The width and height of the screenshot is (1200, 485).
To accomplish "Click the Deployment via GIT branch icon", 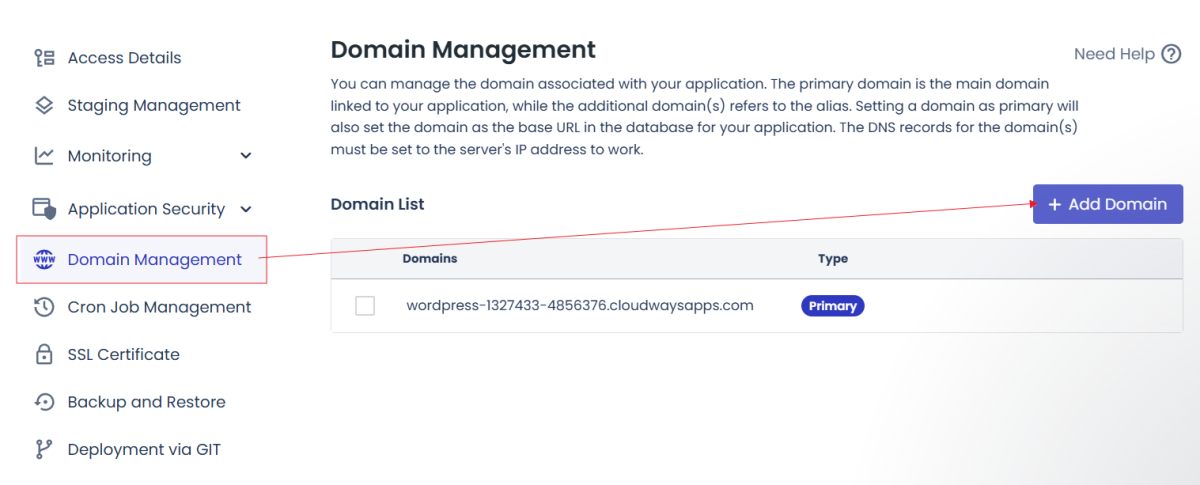I will 44,450.
